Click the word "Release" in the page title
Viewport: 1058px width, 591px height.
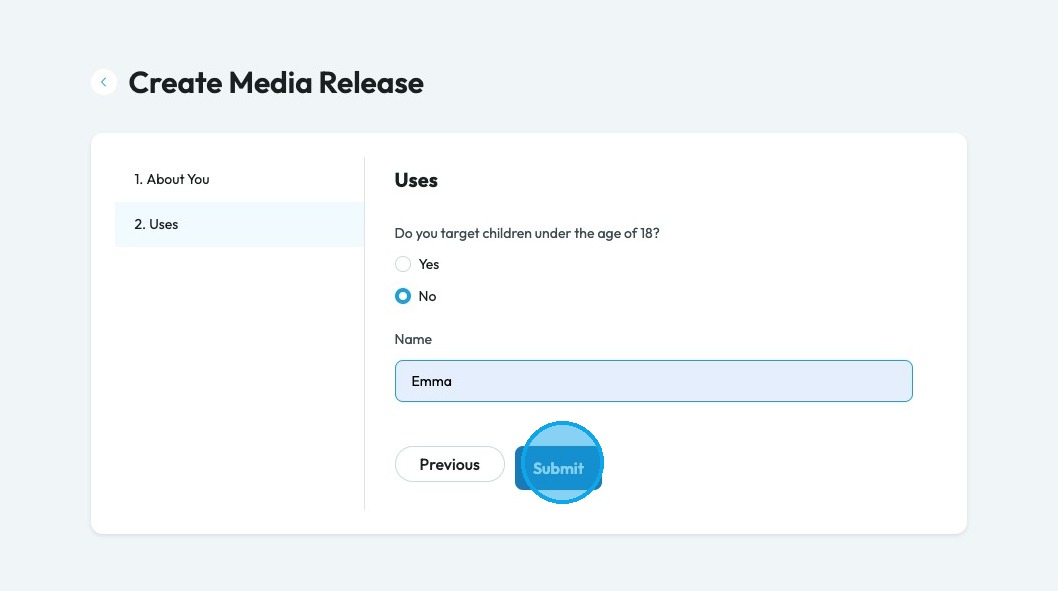(x=371, y=82)
